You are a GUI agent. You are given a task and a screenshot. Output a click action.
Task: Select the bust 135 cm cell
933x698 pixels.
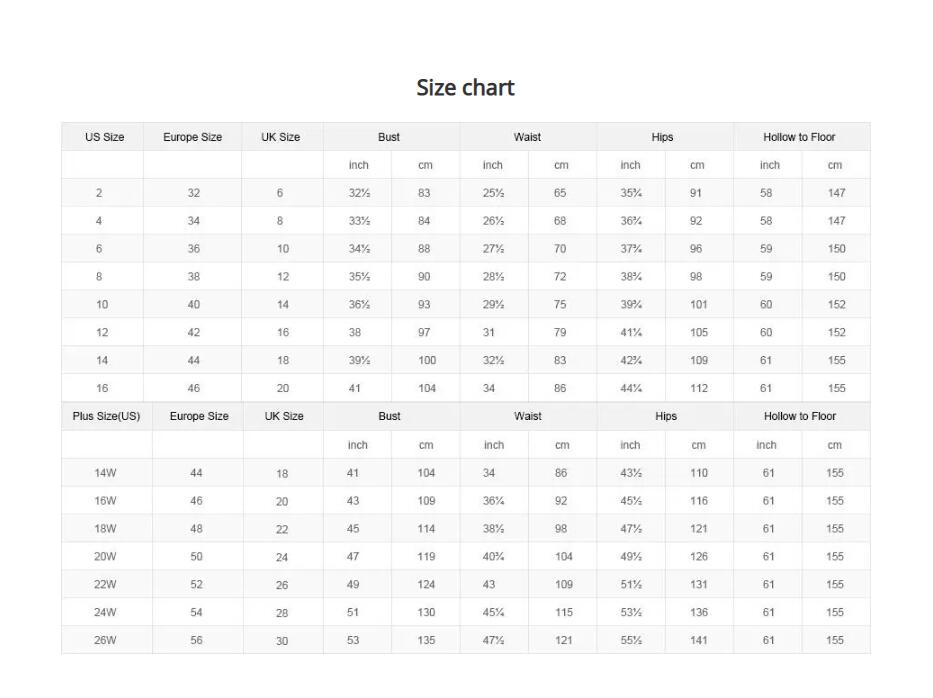427,640
